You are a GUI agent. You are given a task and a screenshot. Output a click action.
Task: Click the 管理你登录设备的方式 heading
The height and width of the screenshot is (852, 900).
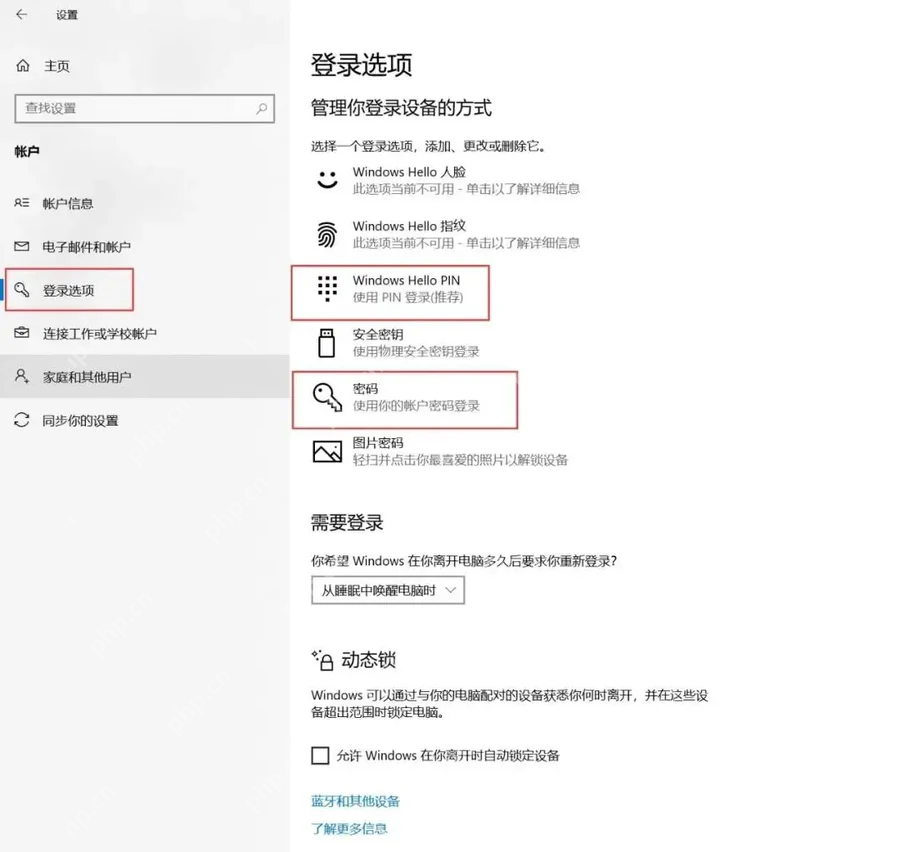[401, 108]
